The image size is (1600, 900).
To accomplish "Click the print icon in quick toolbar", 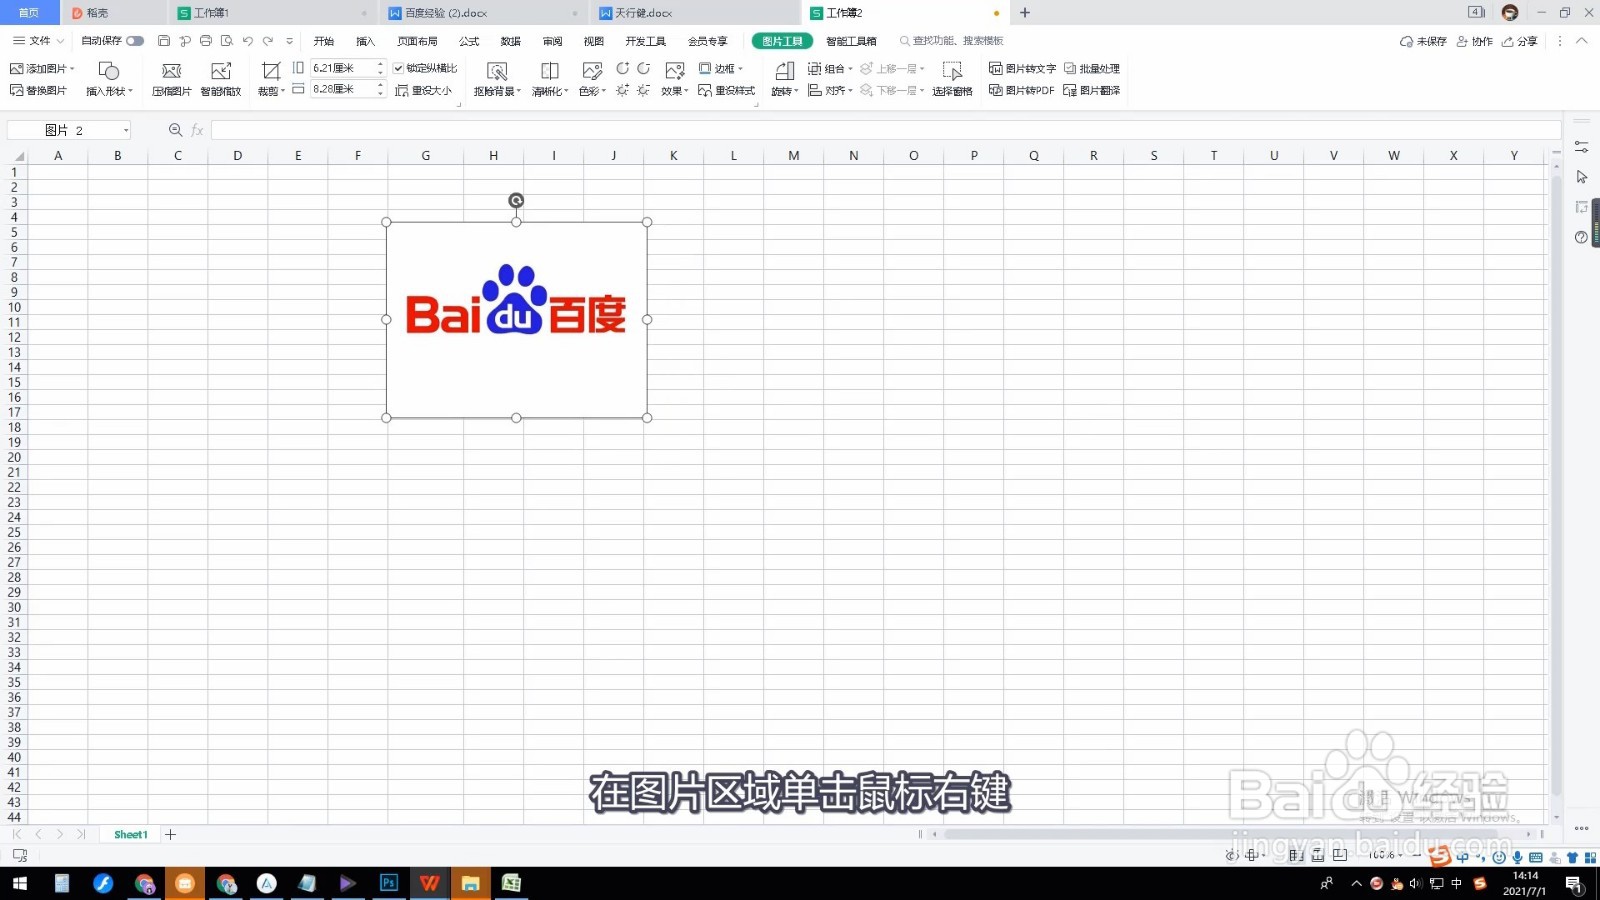I will (206, 41).
